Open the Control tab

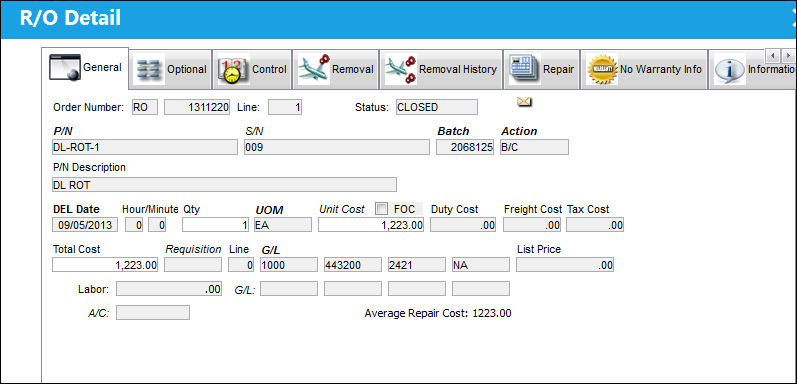coord(252,69)
